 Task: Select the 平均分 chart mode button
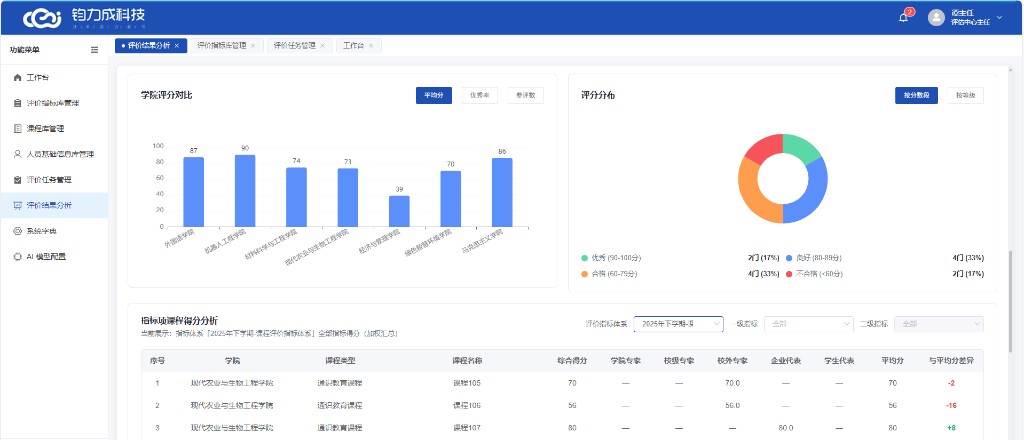pos(434,95)
